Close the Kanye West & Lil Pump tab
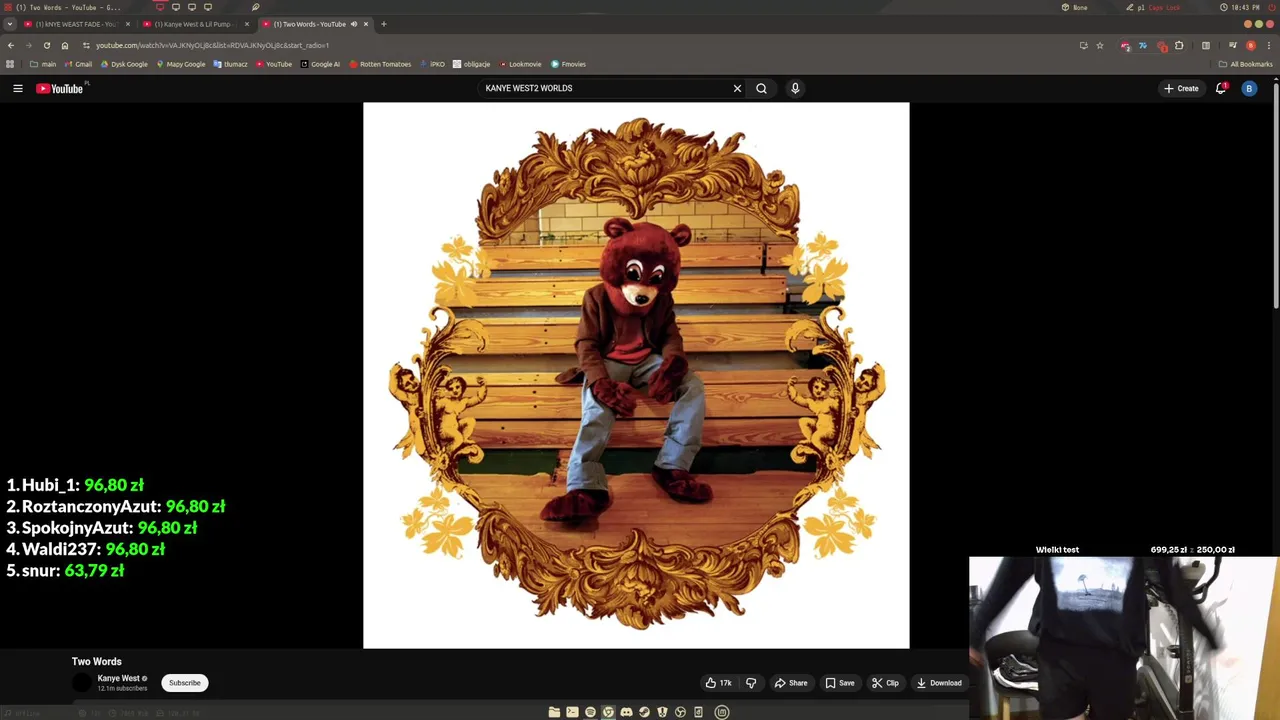The image size is (1280, 720). 247,24
